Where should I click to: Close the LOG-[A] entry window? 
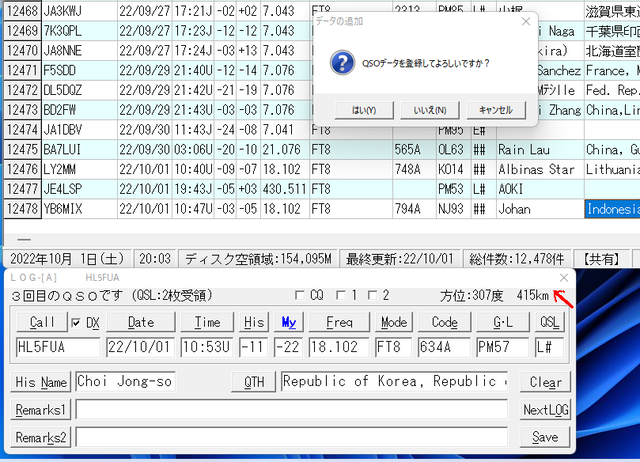564,278
